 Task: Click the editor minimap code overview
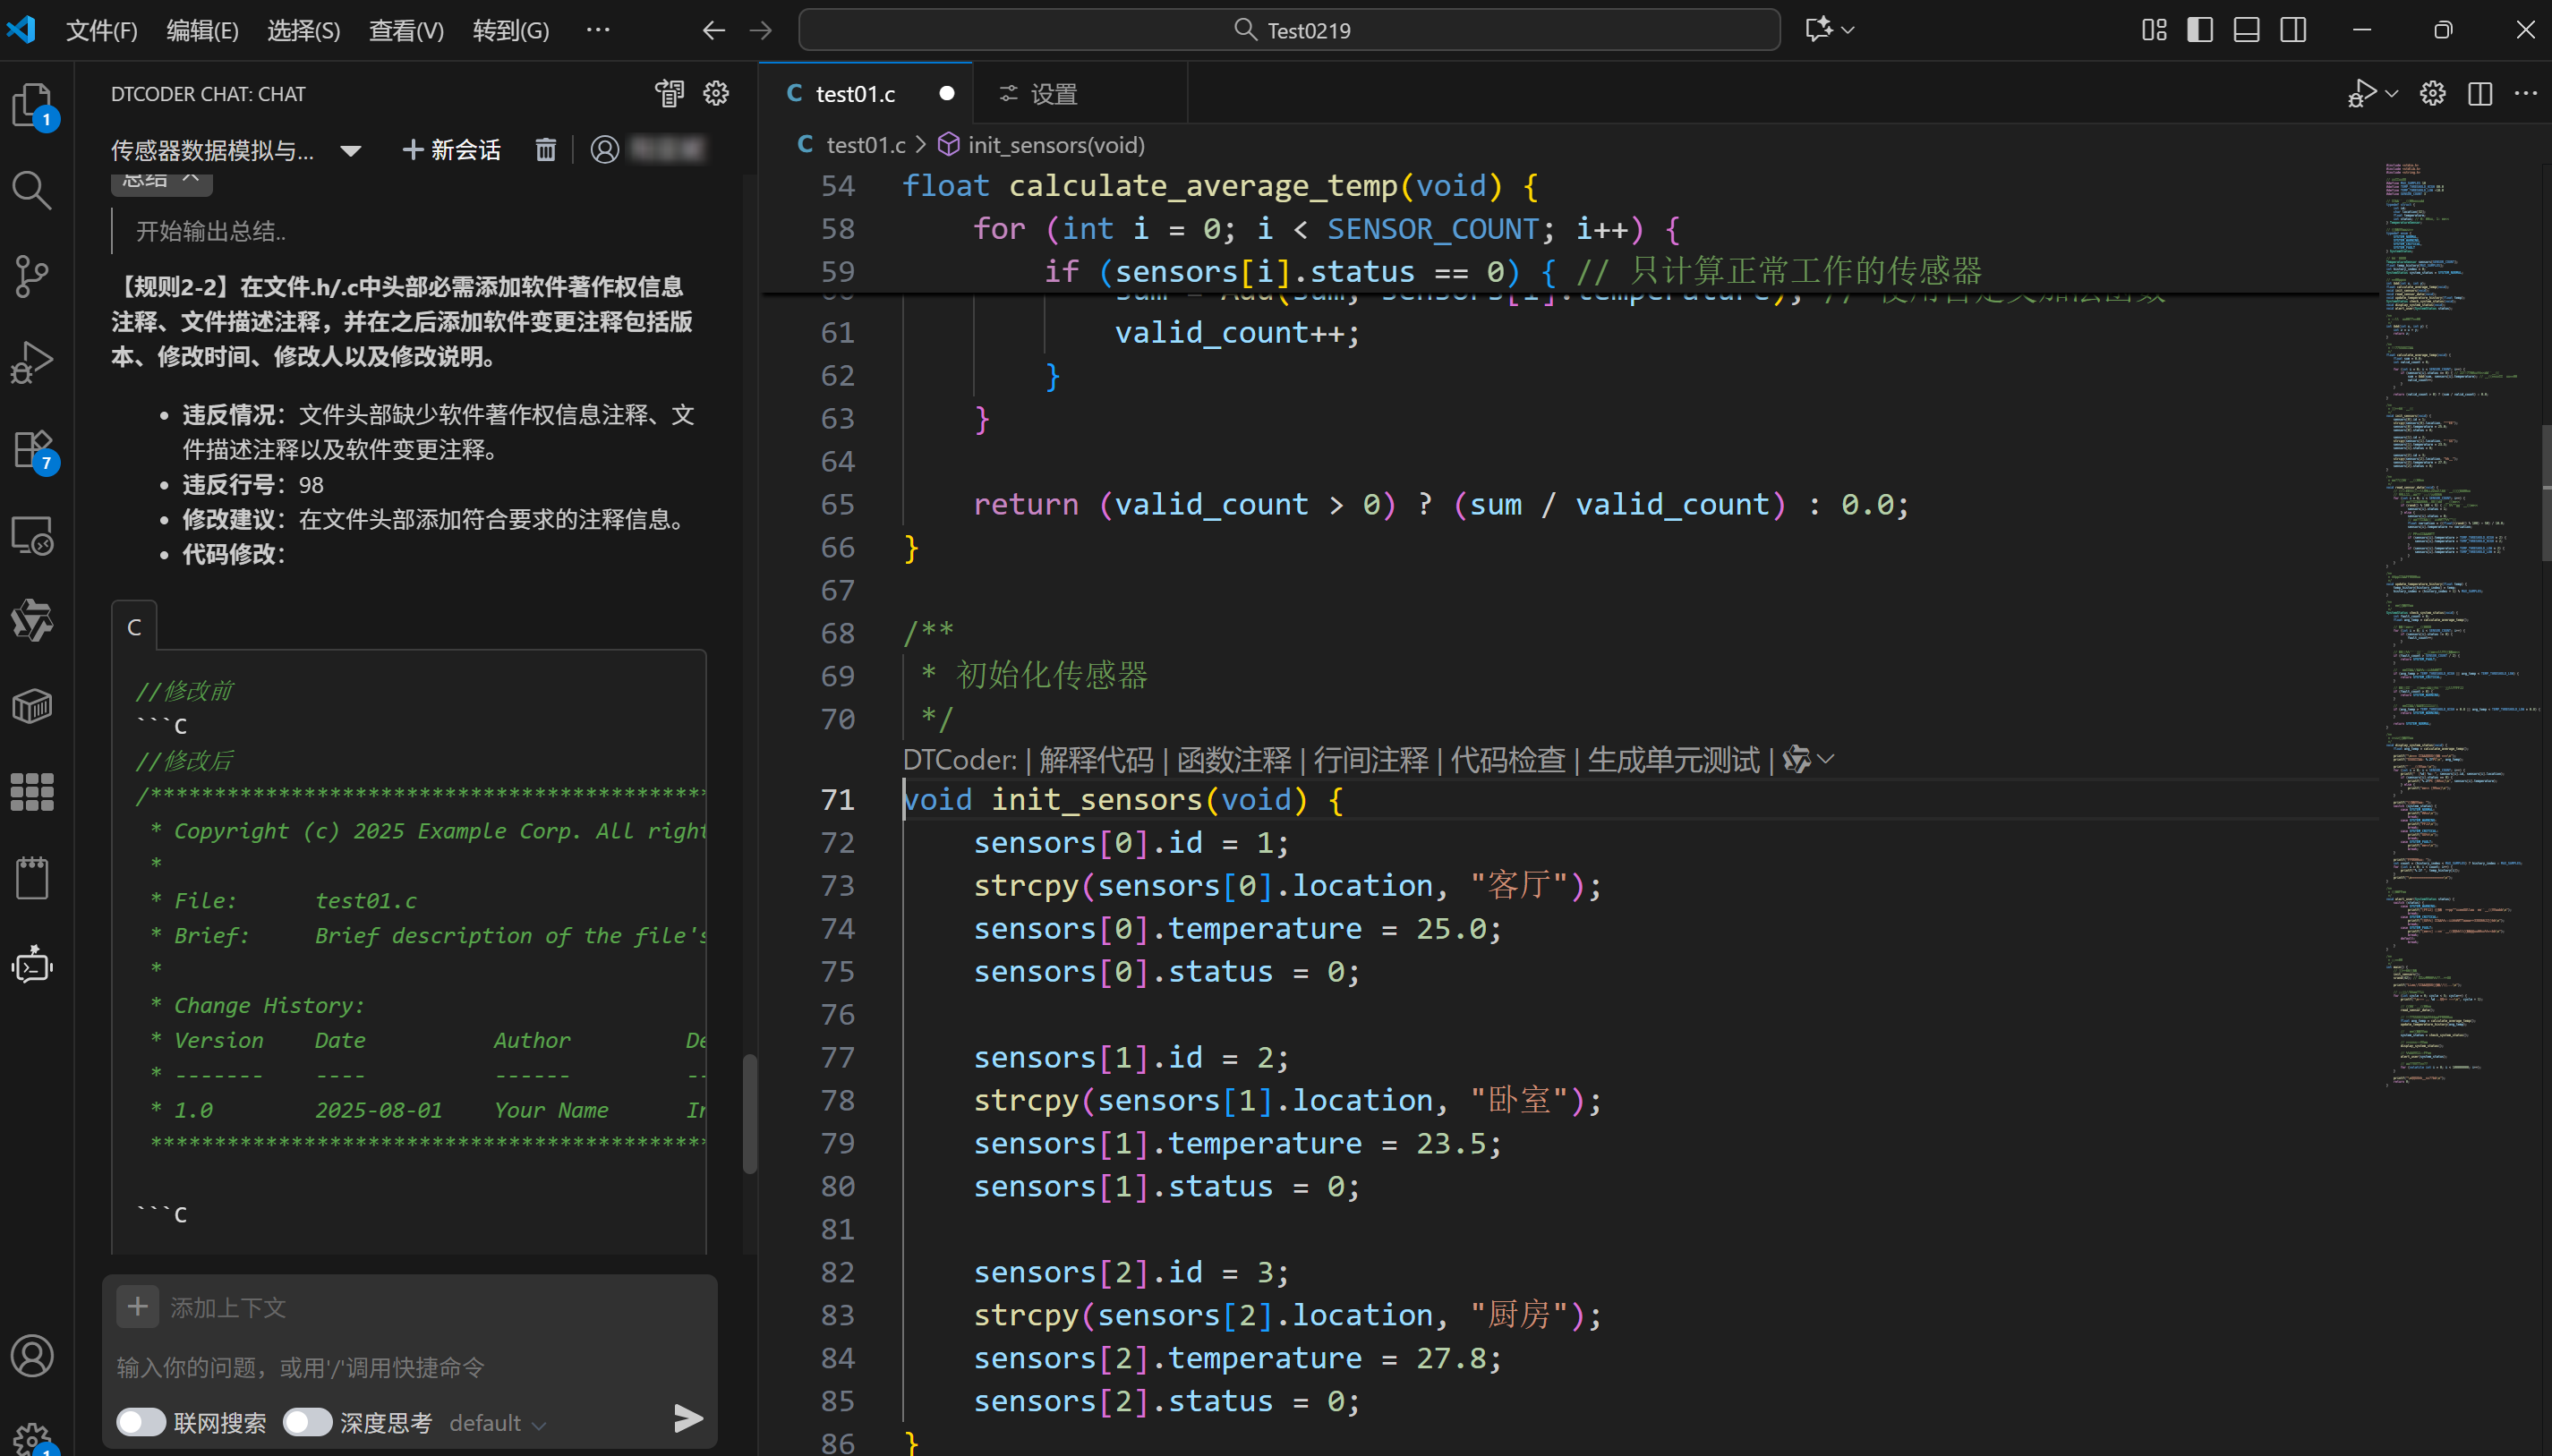2460,626
